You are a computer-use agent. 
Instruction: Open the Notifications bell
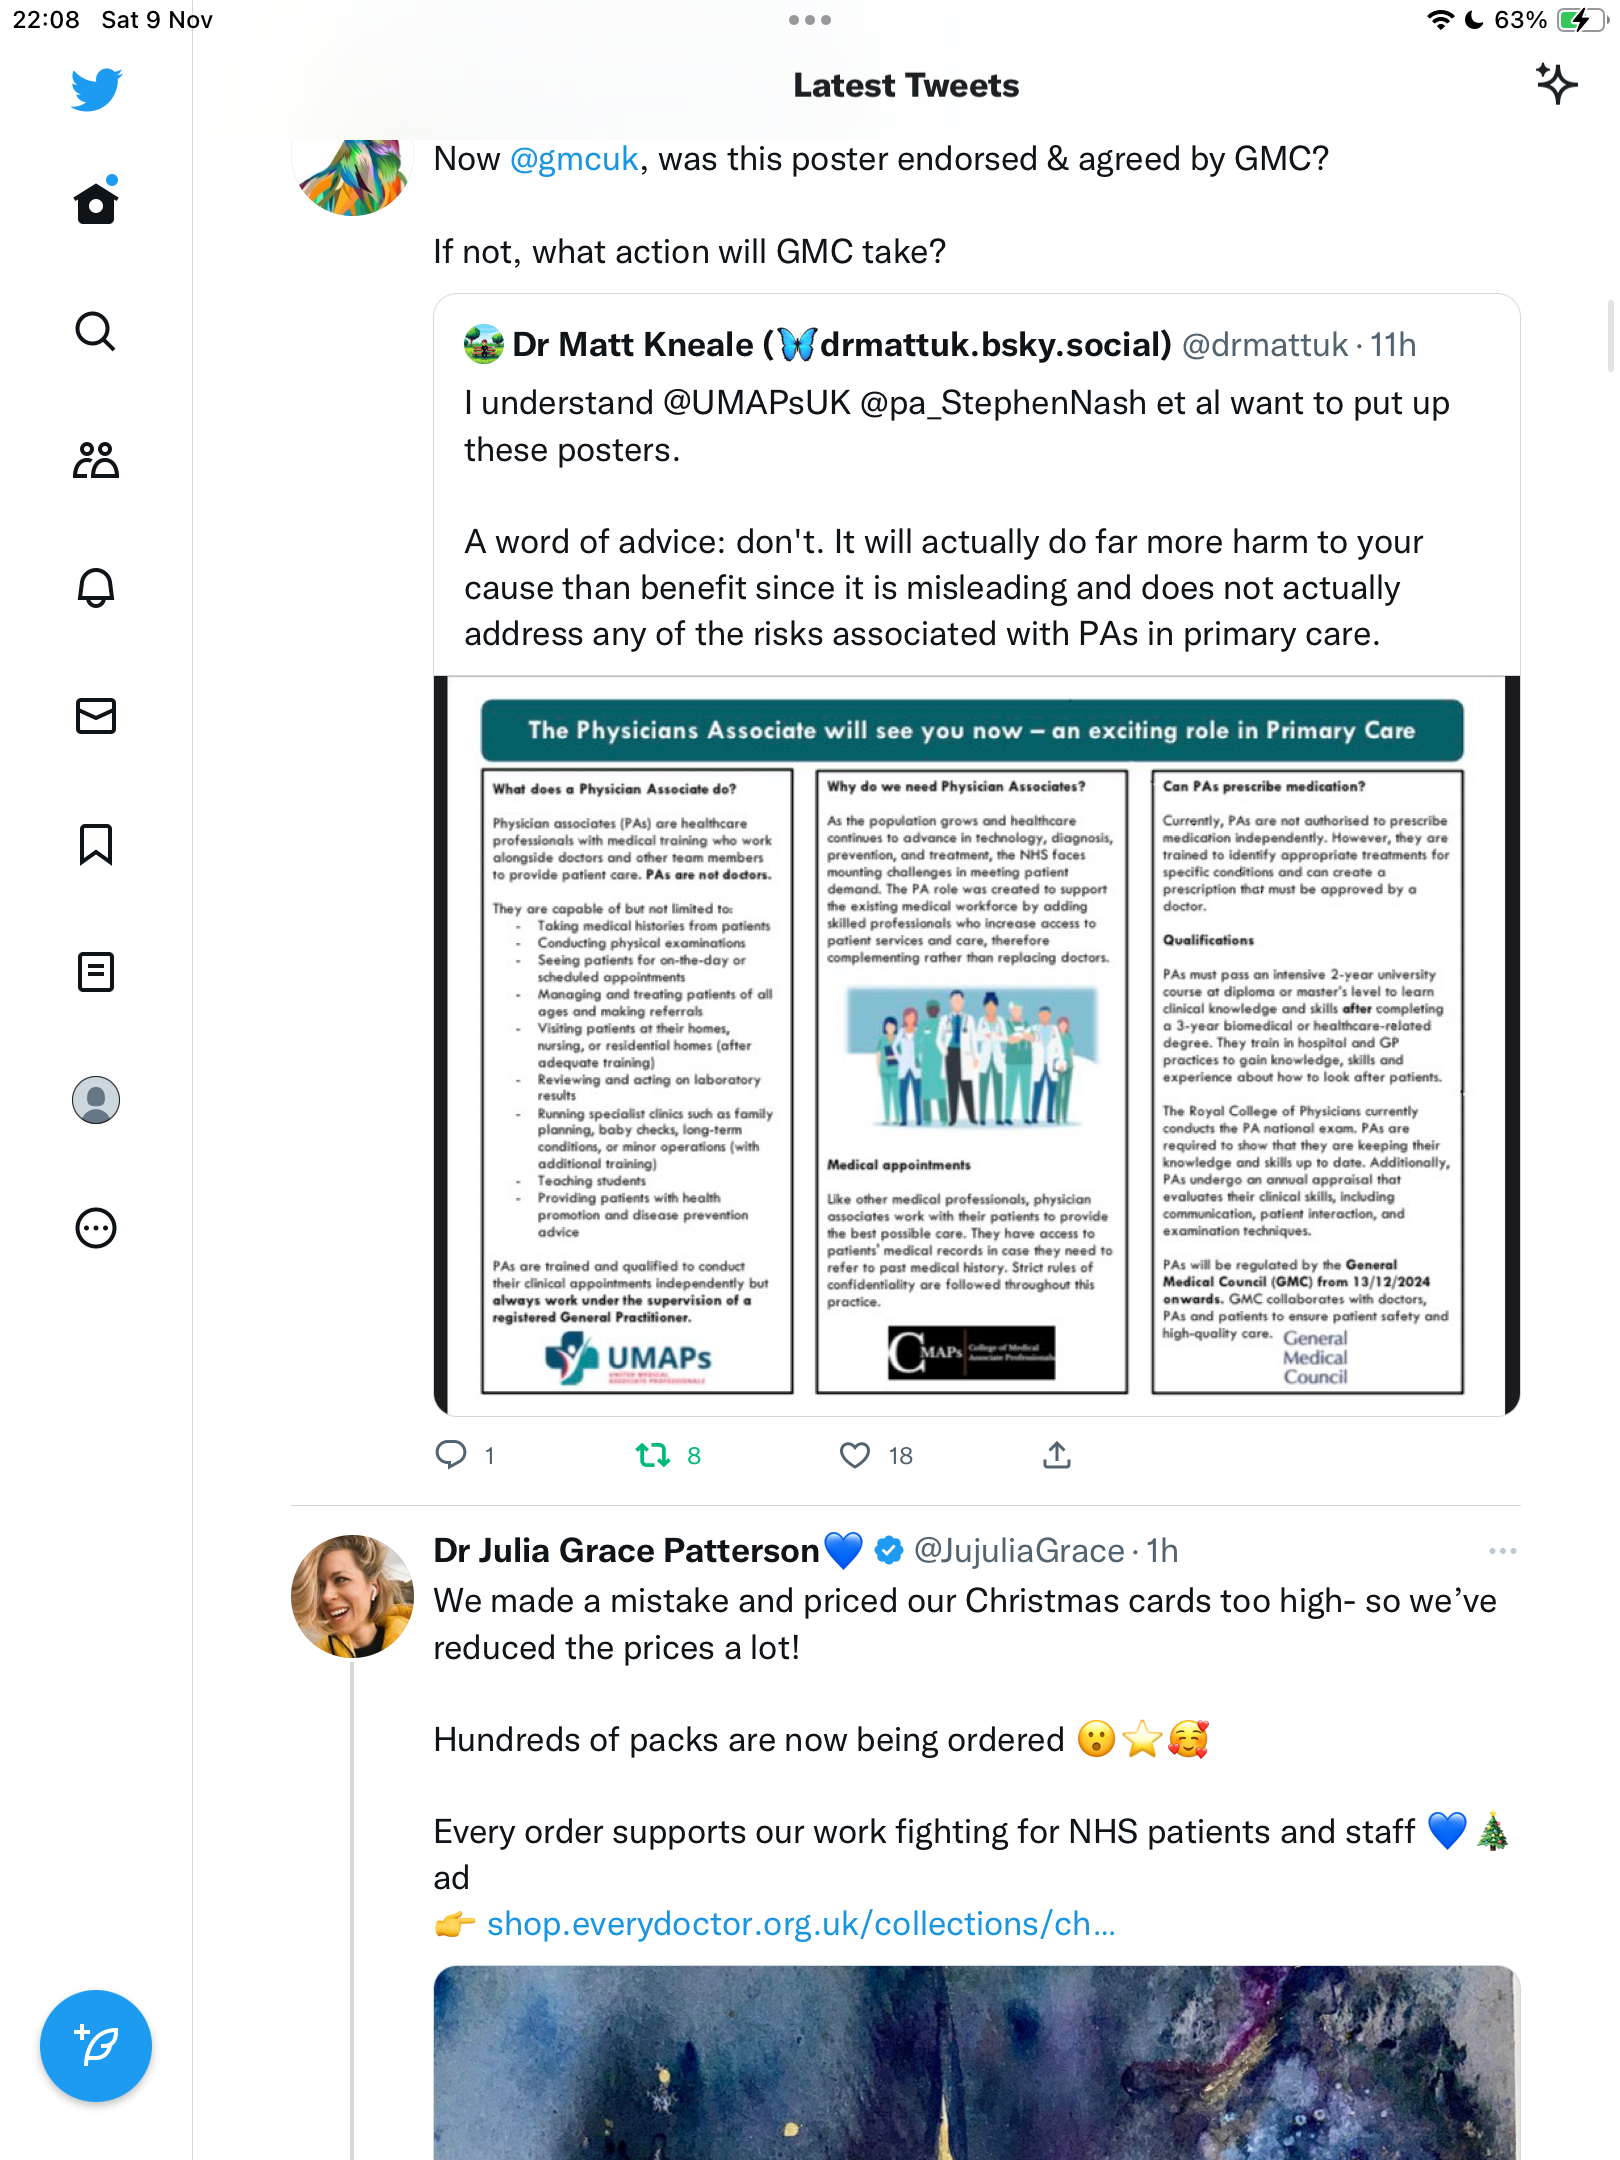(x=96, y=587)
